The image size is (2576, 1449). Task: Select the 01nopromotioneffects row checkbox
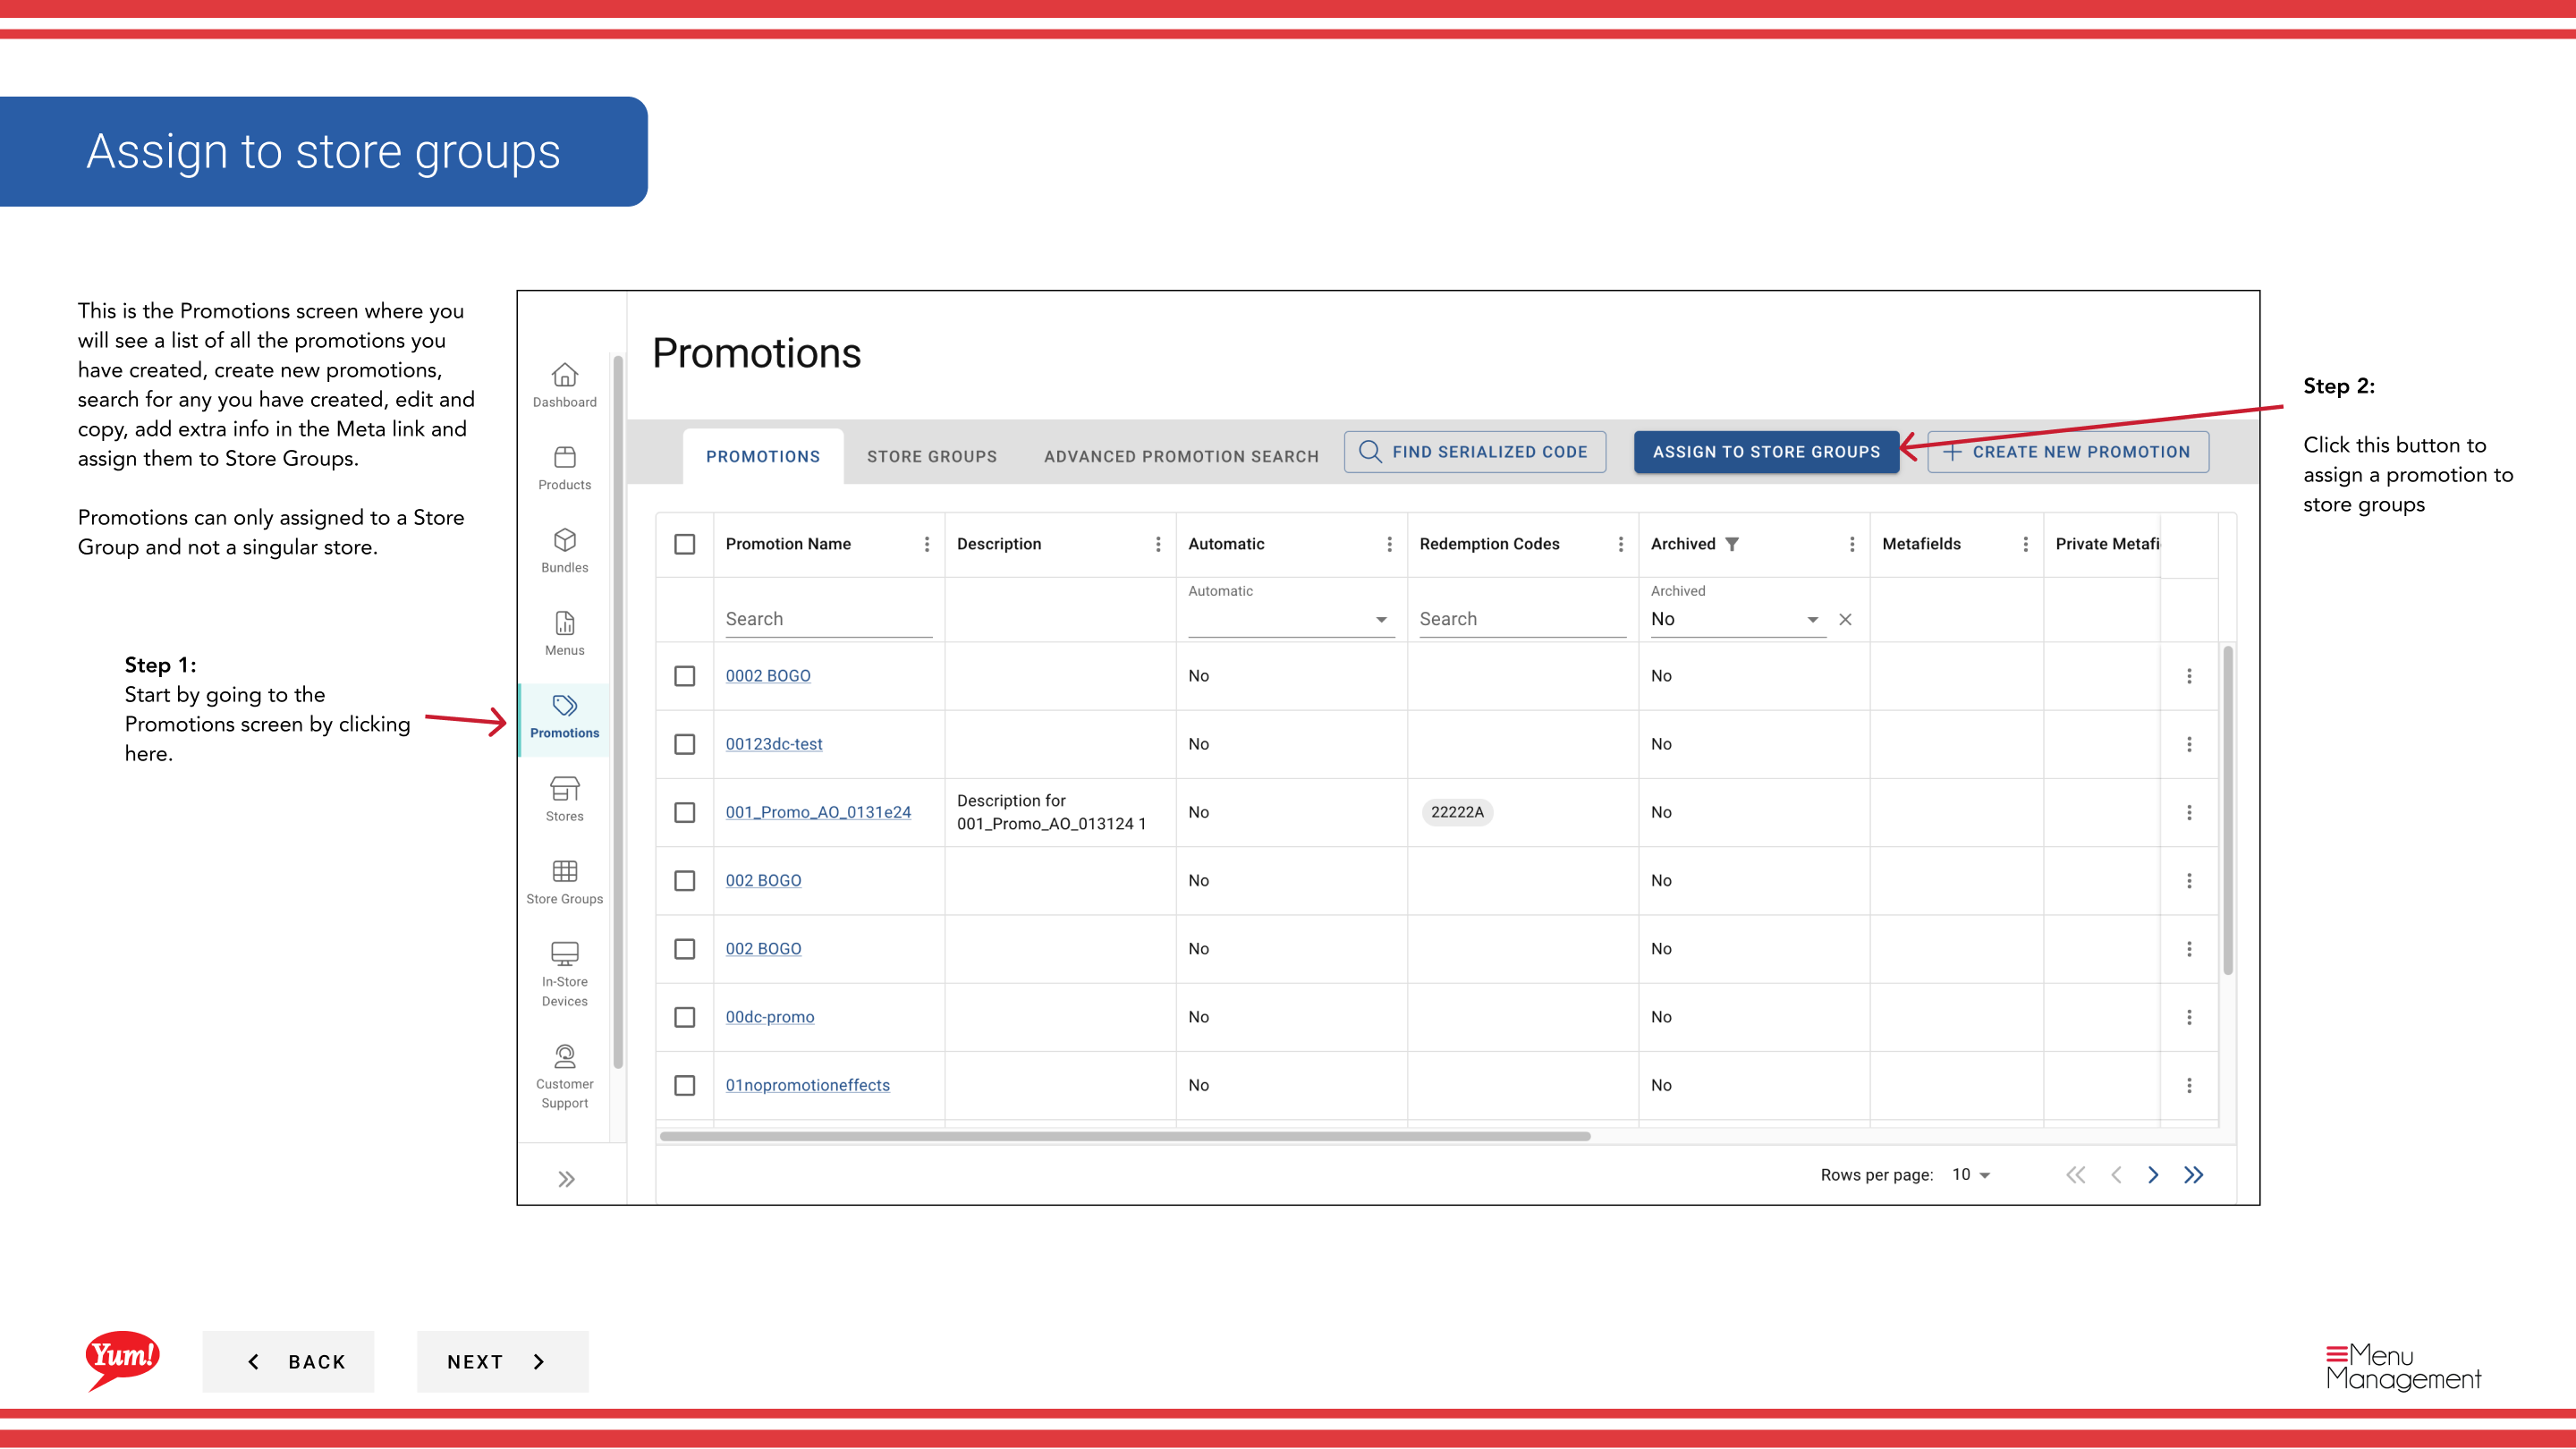[x=685, y=1085]
